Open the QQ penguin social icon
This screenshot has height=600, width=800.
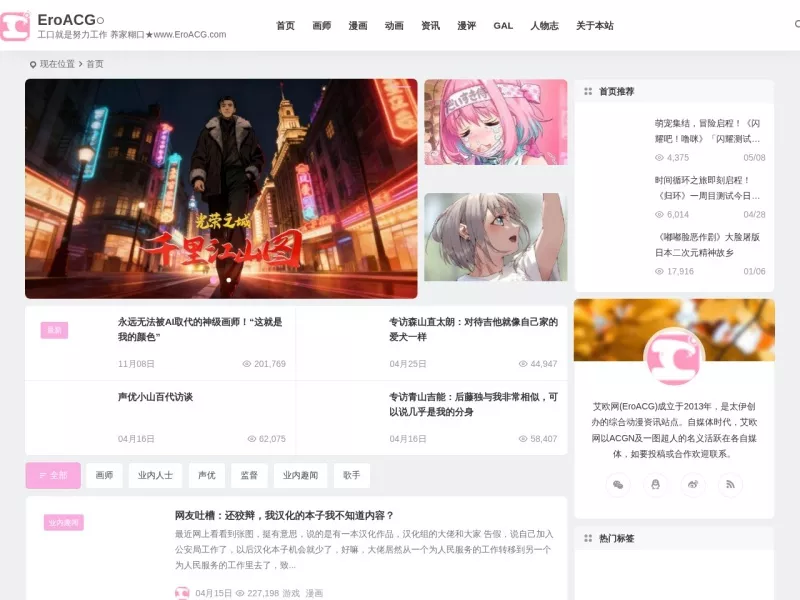click(655, 484)
